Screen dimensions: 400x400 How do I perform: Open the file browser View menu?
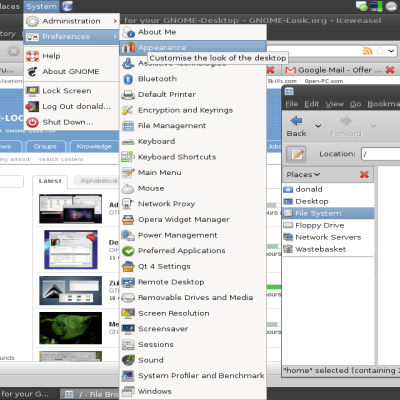coord(334,104)
